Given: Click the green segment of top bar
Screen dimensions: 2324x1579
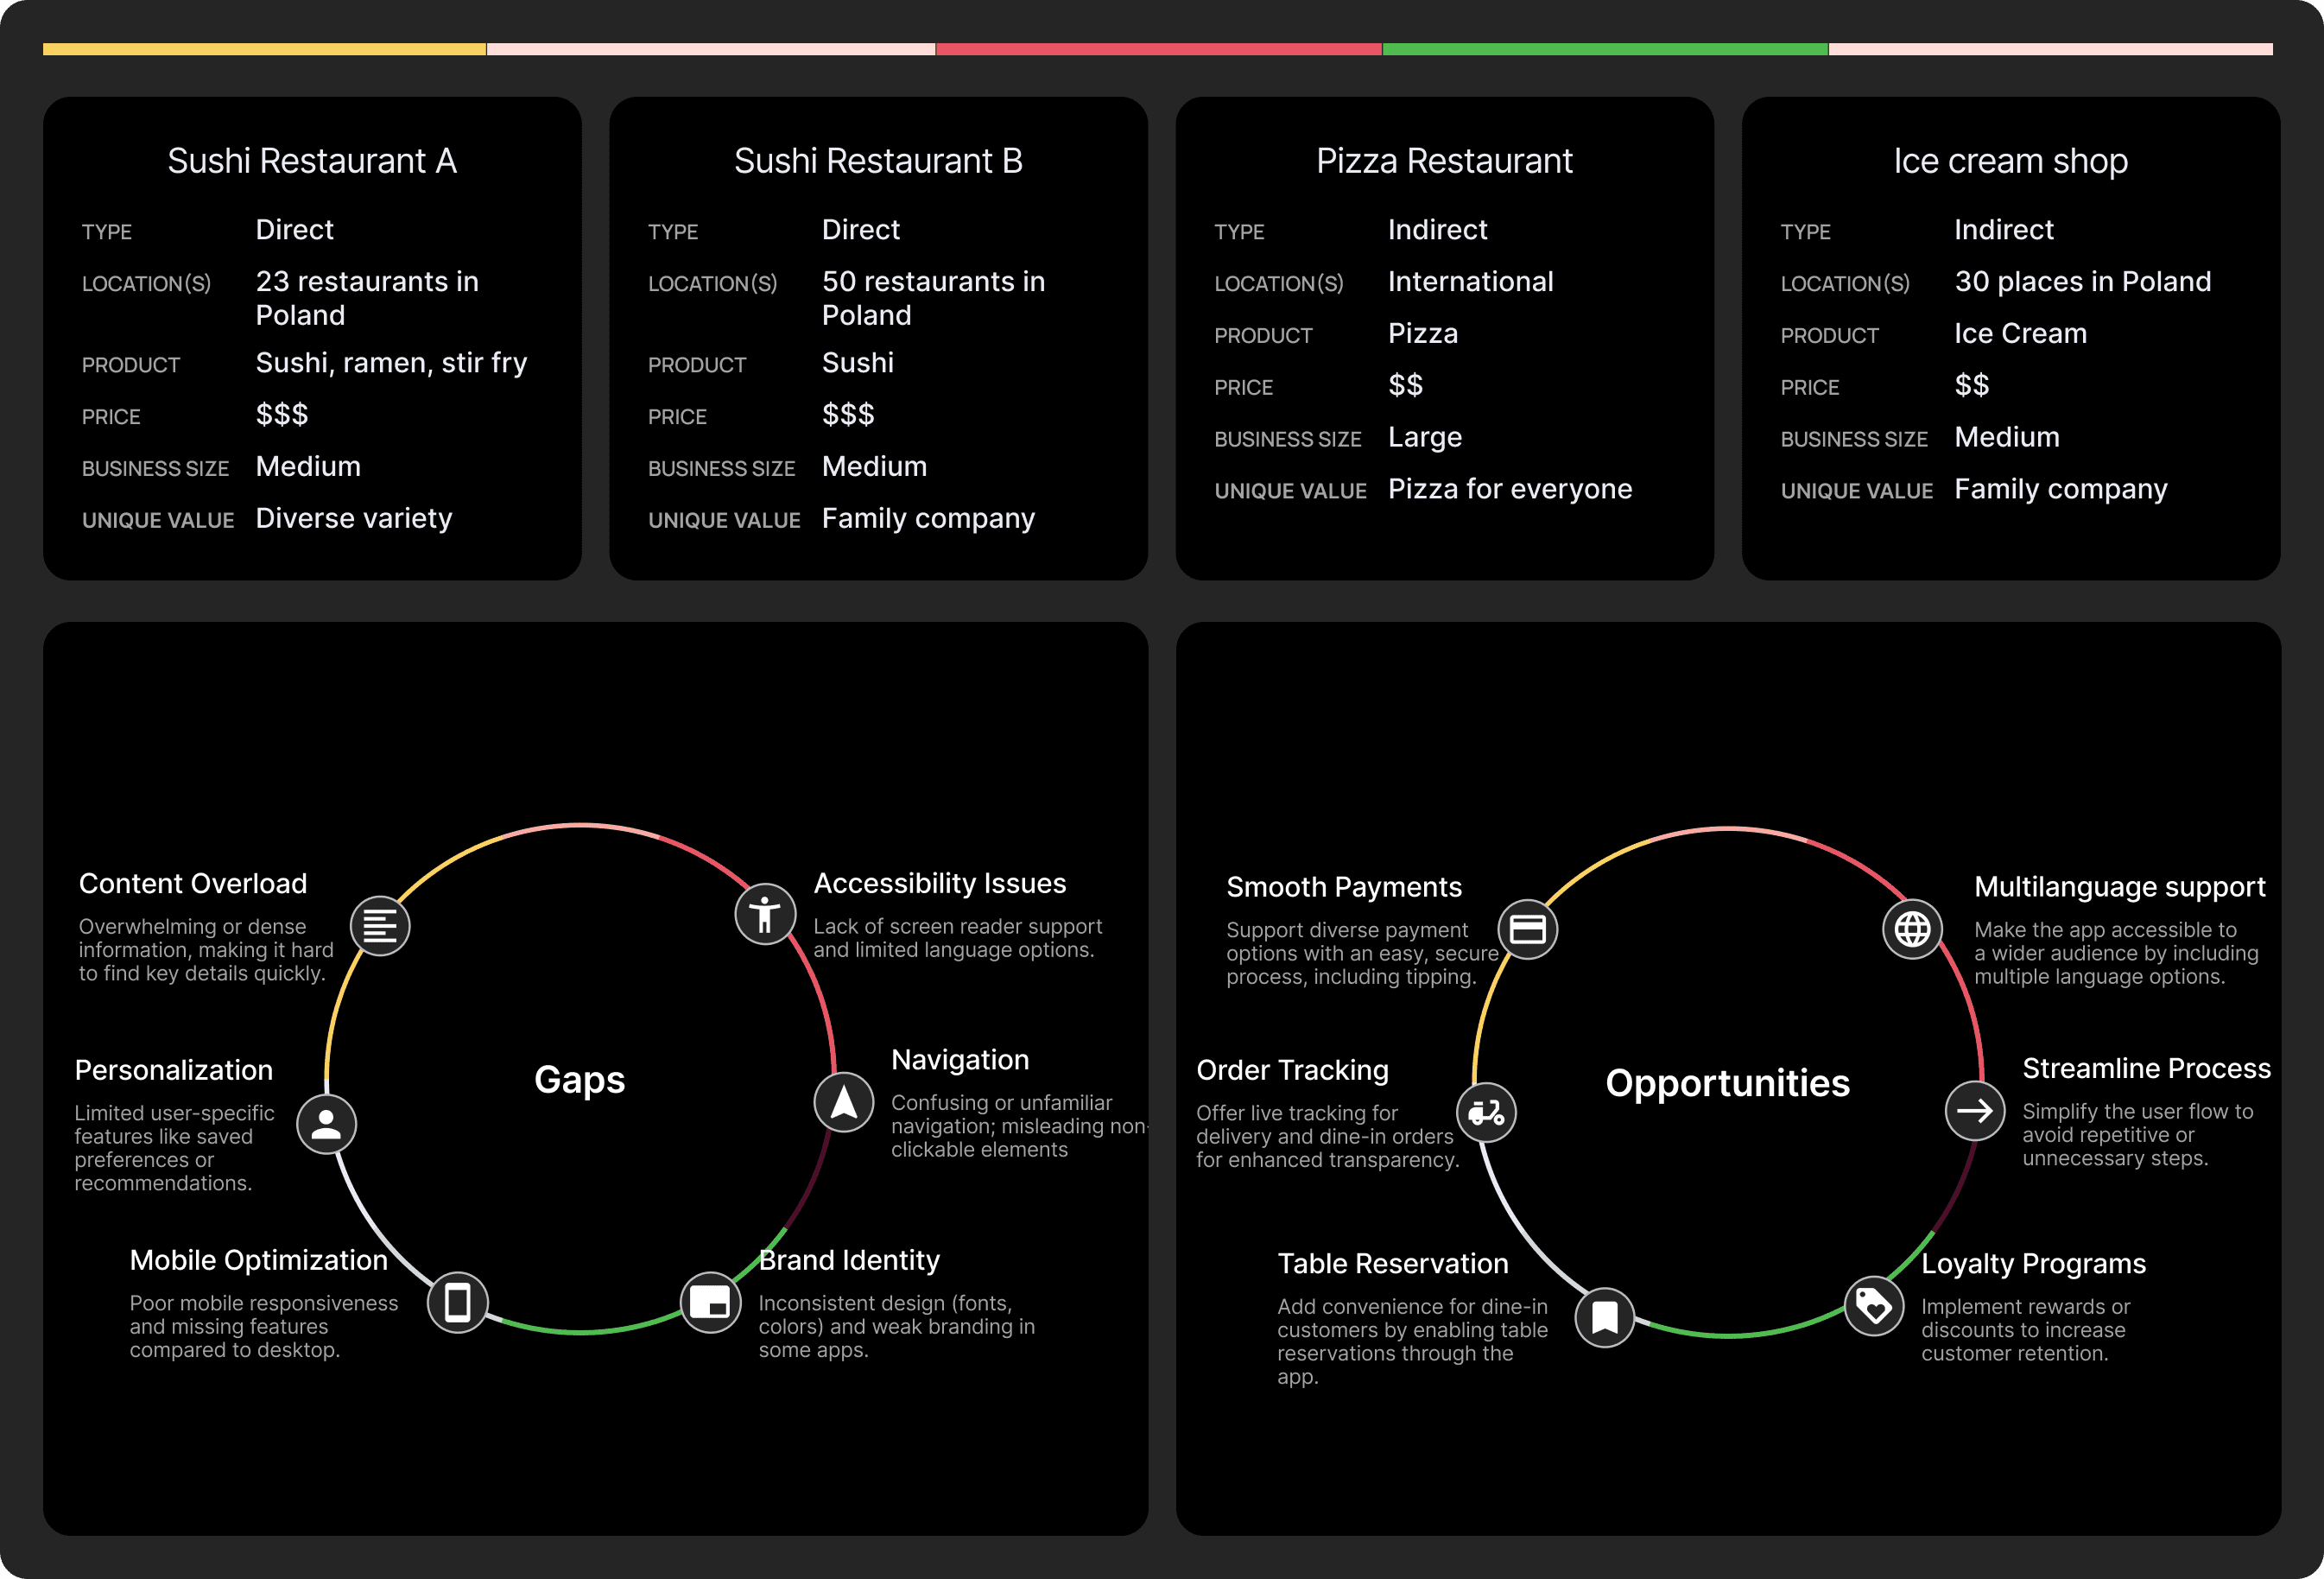Looking at the screenshot, I should (x=1604, y=49).
